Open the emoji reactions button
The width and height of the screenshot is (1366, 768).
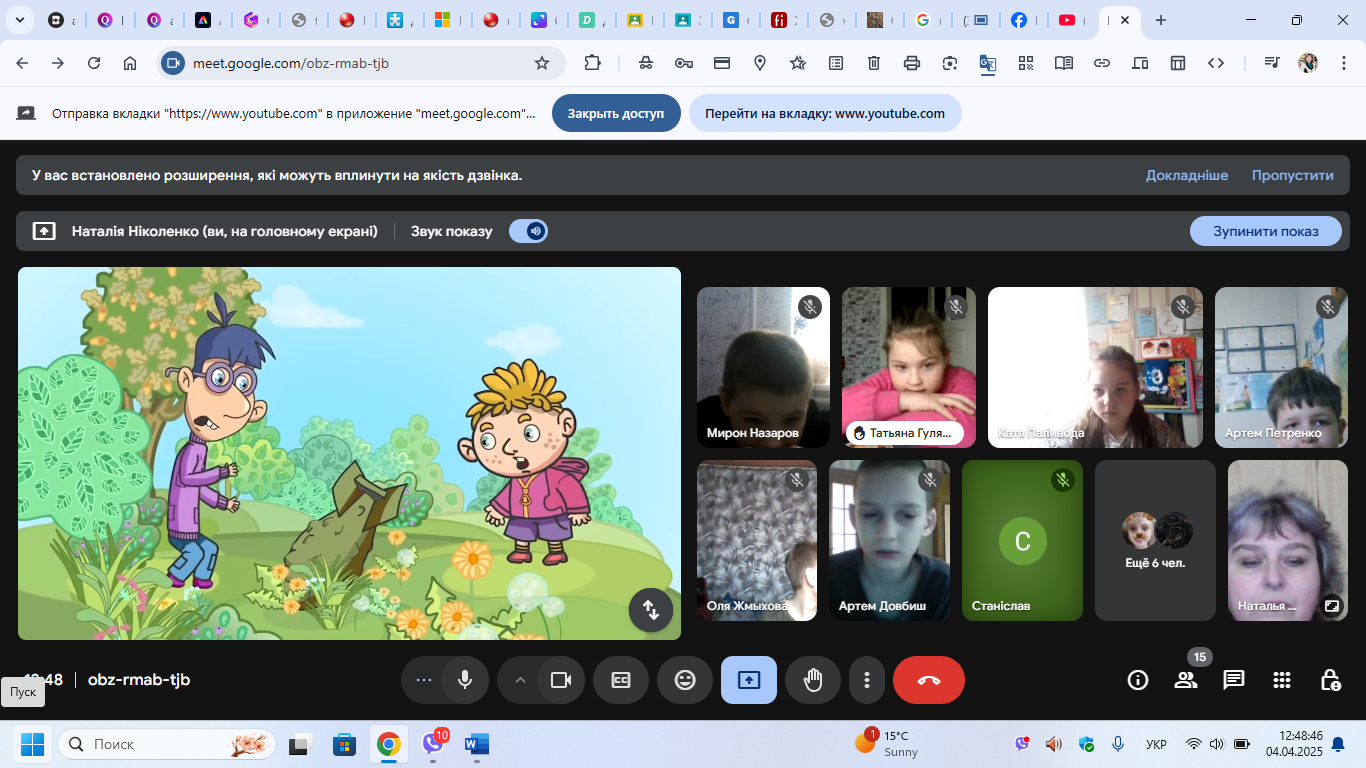[x=685, y=680]
